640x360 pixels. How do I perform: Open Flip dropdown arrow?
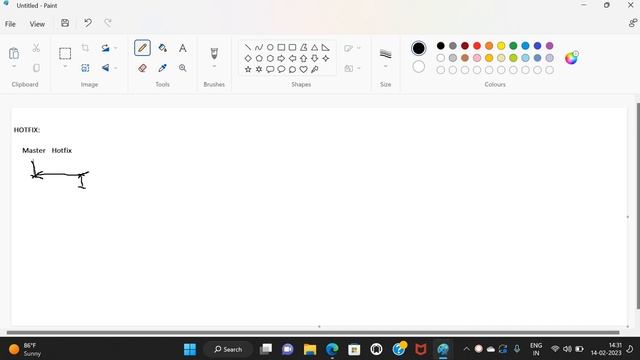click(116, 68)
